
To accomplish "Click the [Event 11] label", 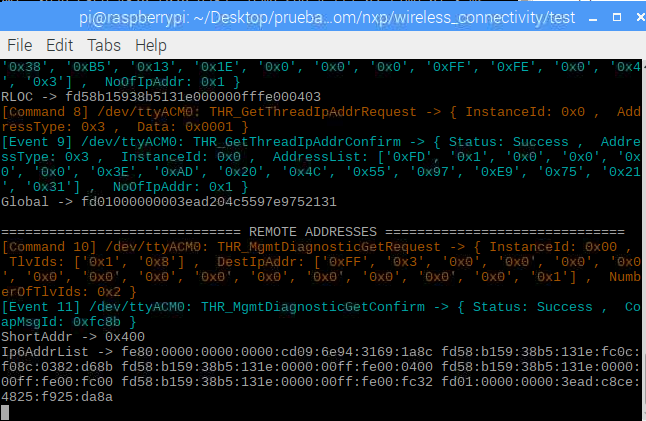I will [x=41, y=307].
